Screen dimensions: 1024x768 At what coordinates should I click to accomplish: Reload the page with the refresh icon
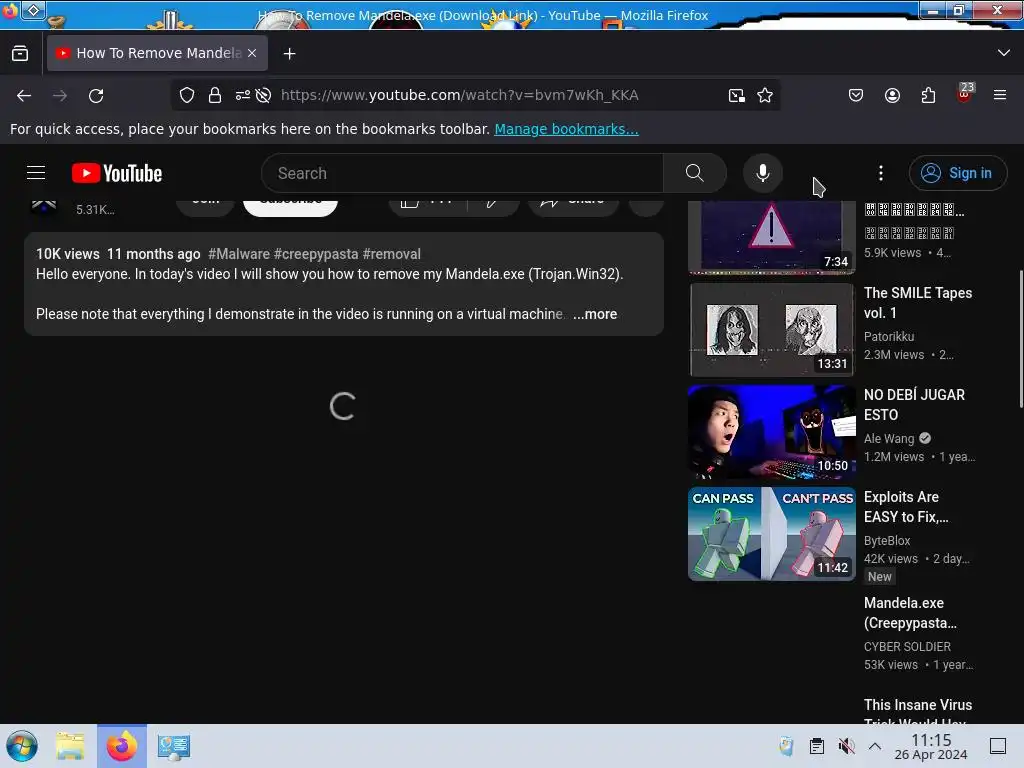click(96, 96)
